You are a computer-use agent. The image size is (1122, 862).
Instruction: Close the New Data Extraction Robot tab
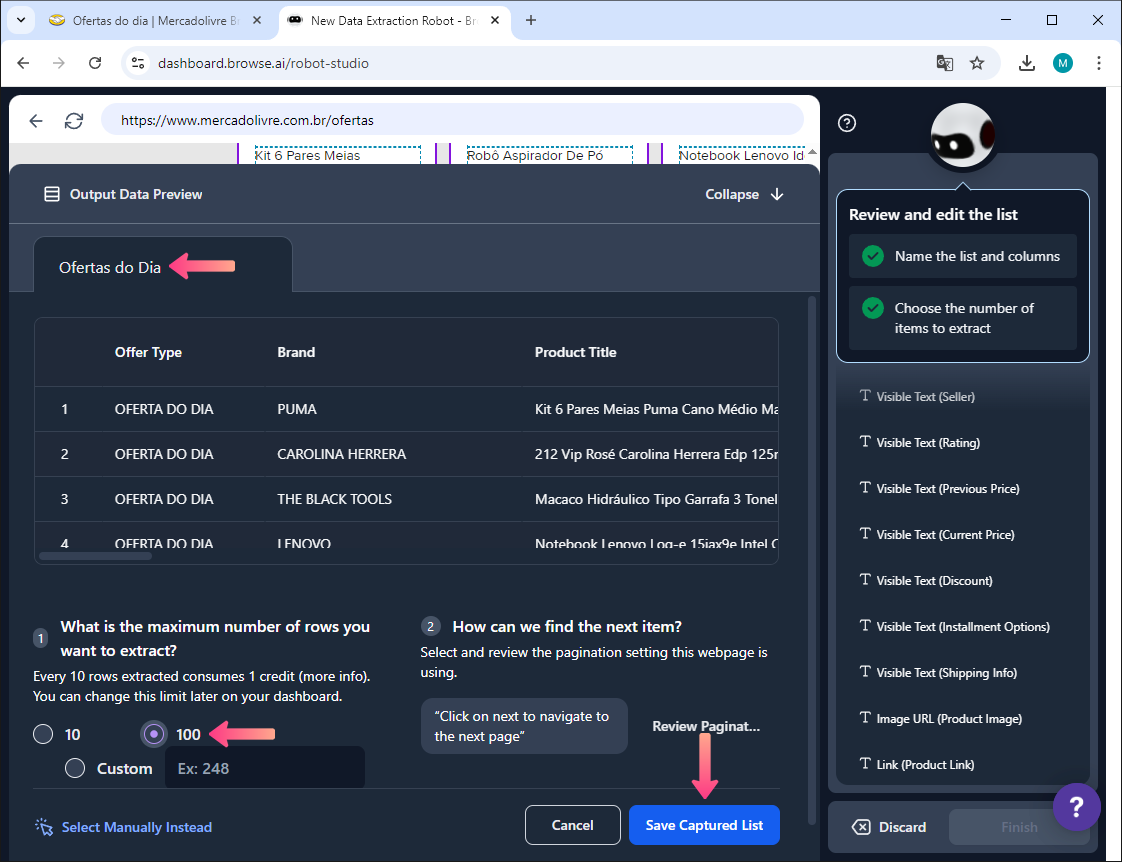[494, 21]
